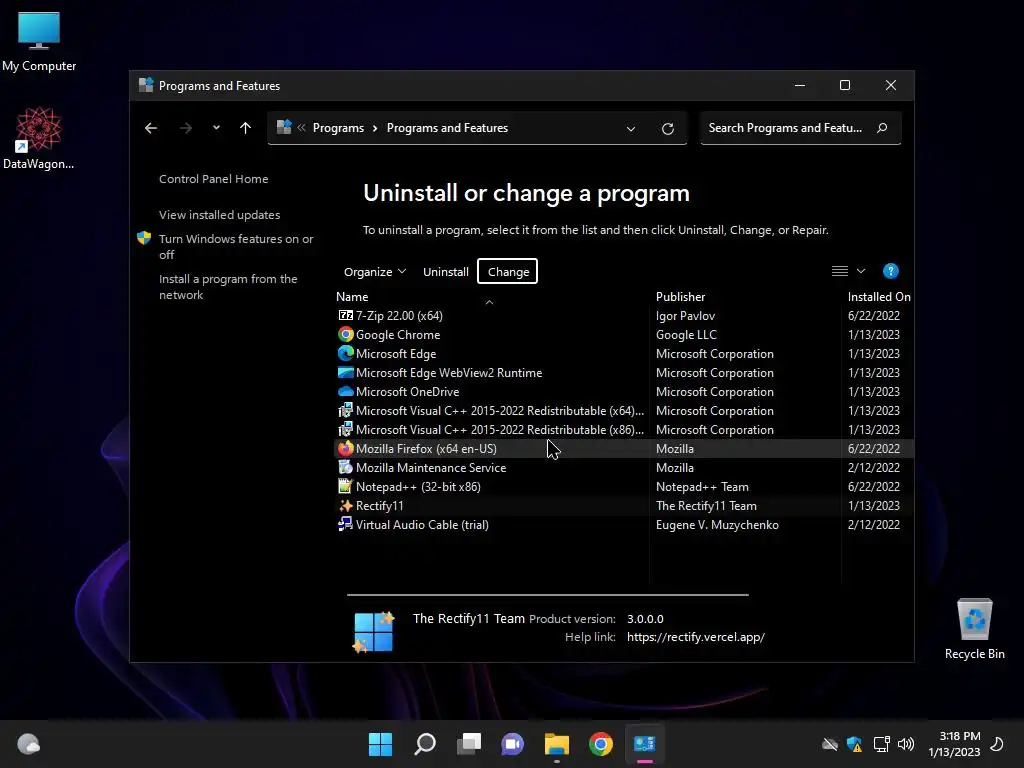This screenshot has width=1024, height=768.
Task: Click the search magnifier in search box
Action: (x=882, y=128)
